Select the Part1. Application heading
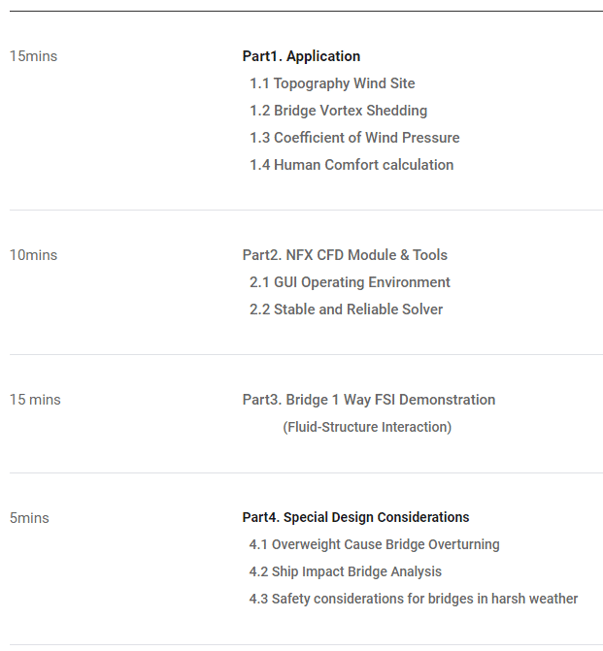603x651 pixels. point(301,56)
